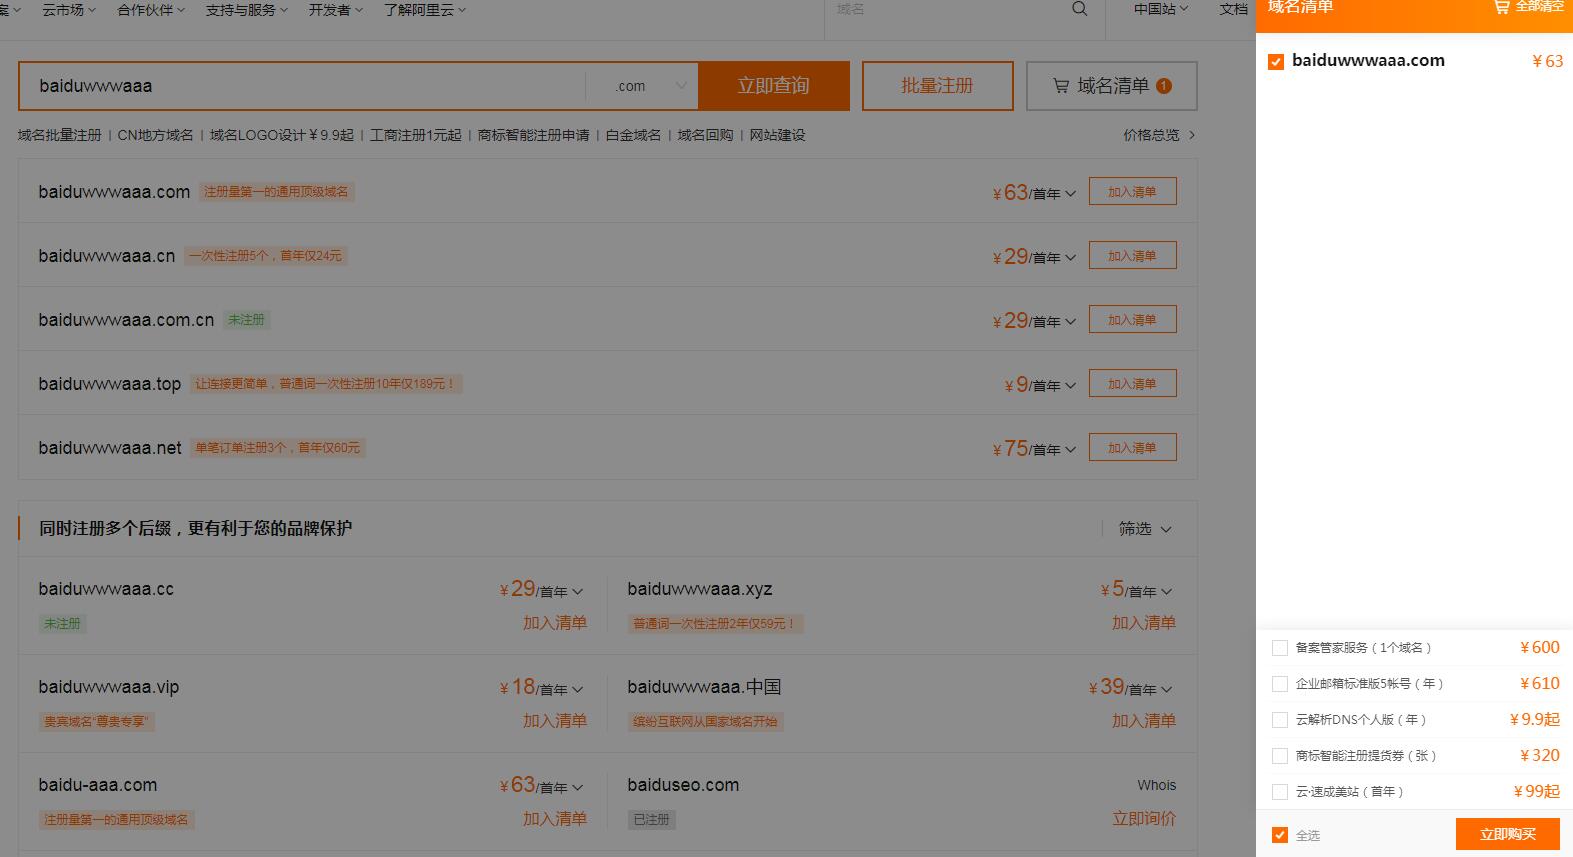The width and height of the screenshot is (1573, 857).
Task: Open the 域名清单 button
Action: 1111,86
